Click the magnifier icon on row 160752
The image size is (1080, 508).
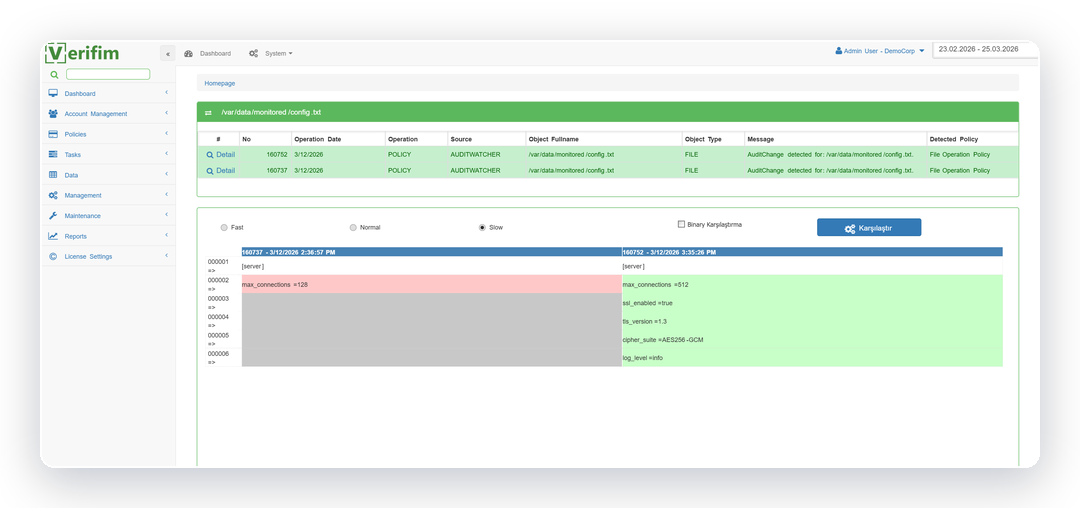click(x=210, y=155)
